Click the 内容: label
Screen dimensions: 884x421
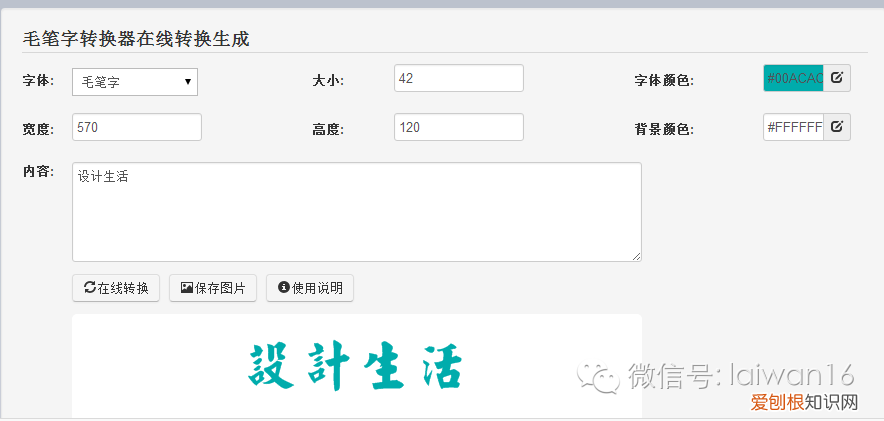pyautogui.click(x=38, y=171)
